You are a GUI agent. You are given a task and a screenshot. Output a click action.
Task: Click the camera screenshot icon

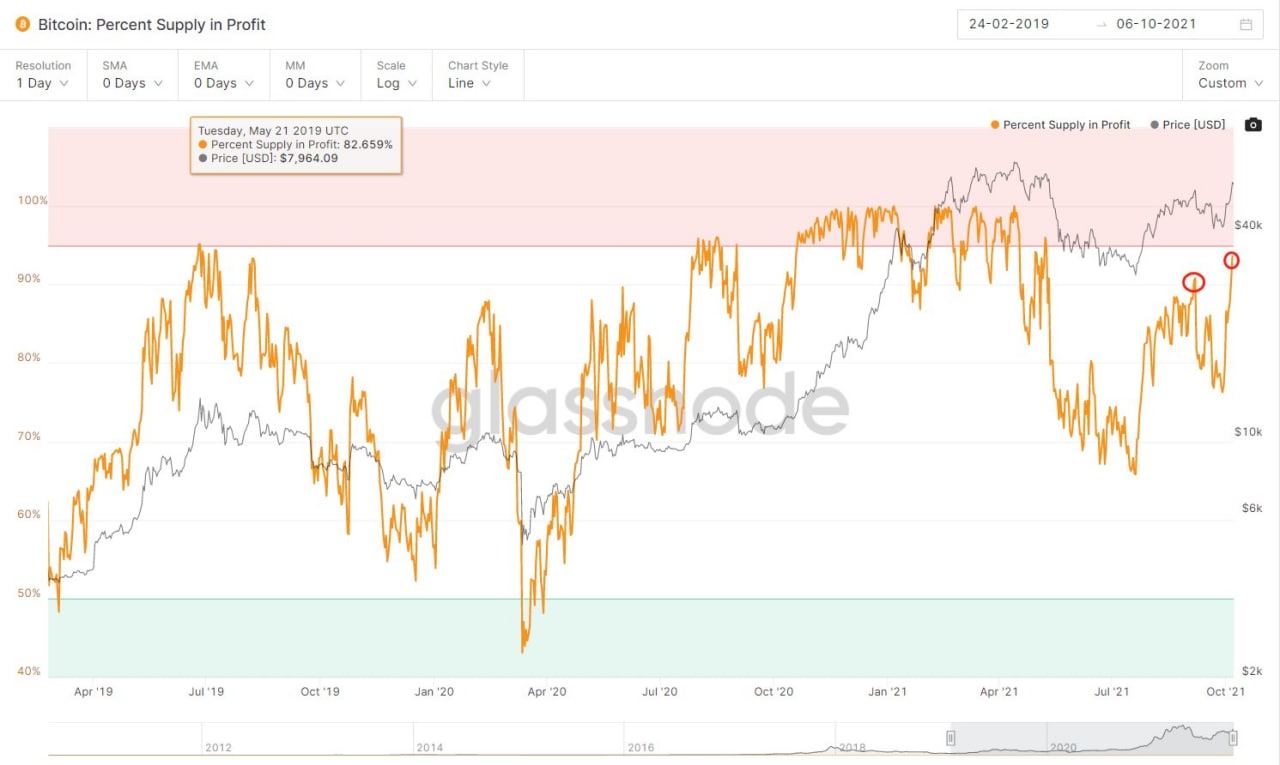[1253, 125]
